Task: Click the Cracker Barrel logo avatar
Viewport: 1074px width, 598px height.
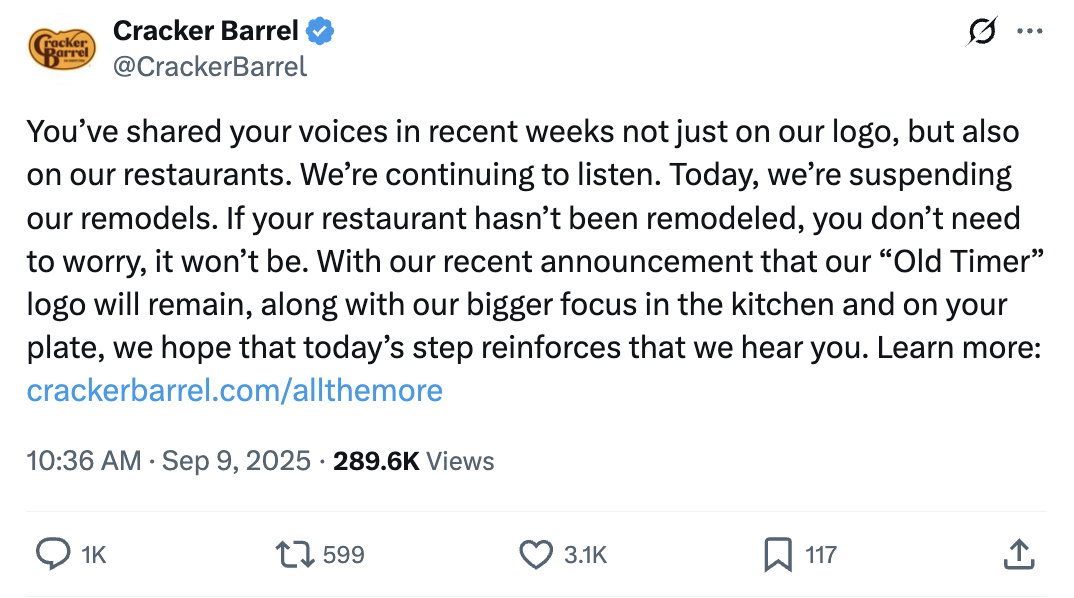Action: coord(62,48)
